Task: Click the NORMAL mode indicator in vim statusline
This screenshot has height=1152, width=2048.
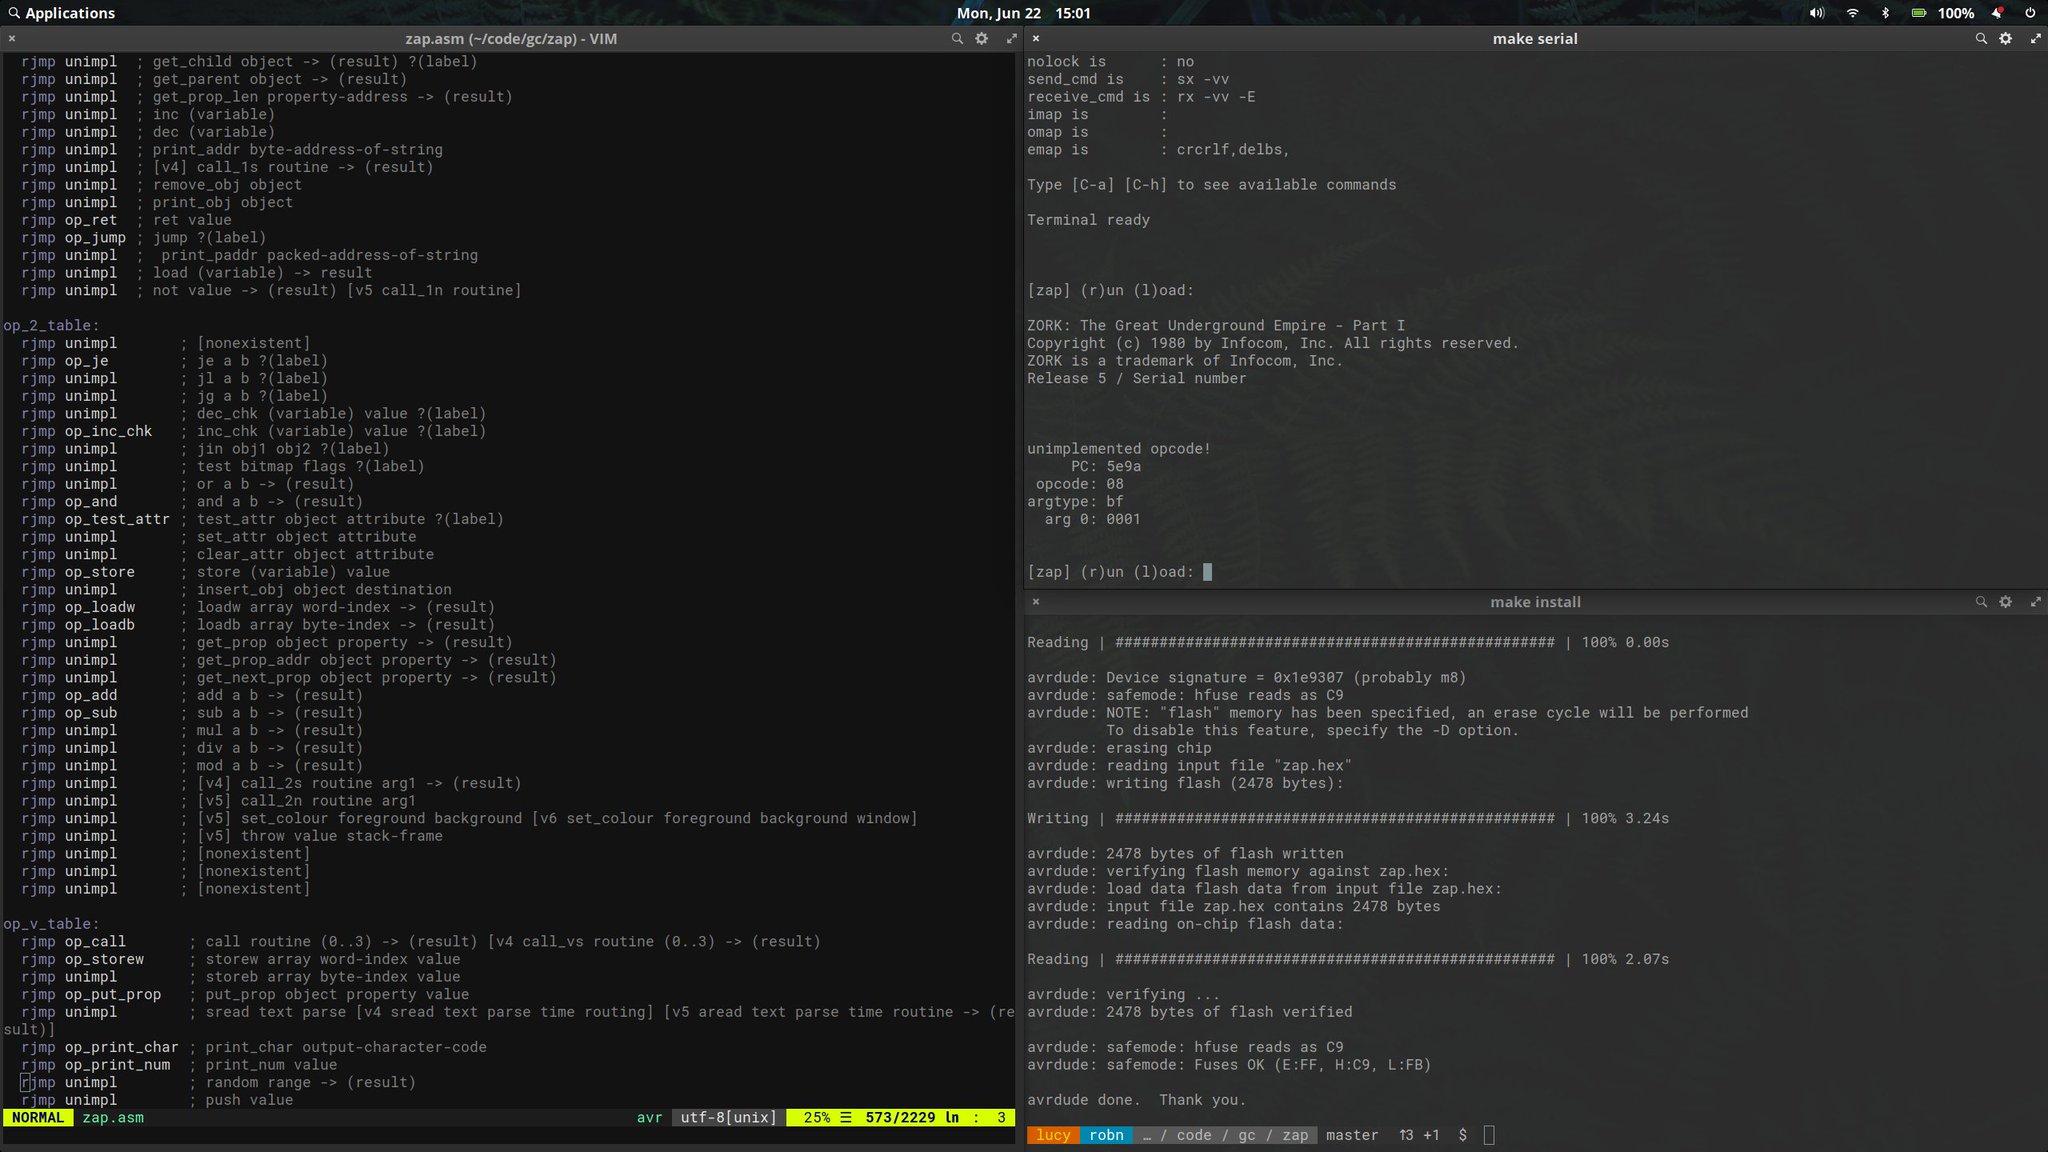Action: pos(38,1118)
